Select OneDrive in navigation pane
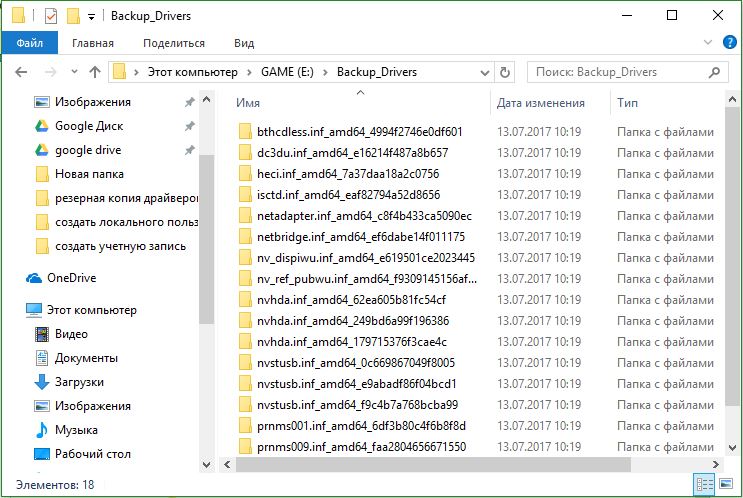The width and height of the screenshot is (743, 498). click(x=72, y=278)
